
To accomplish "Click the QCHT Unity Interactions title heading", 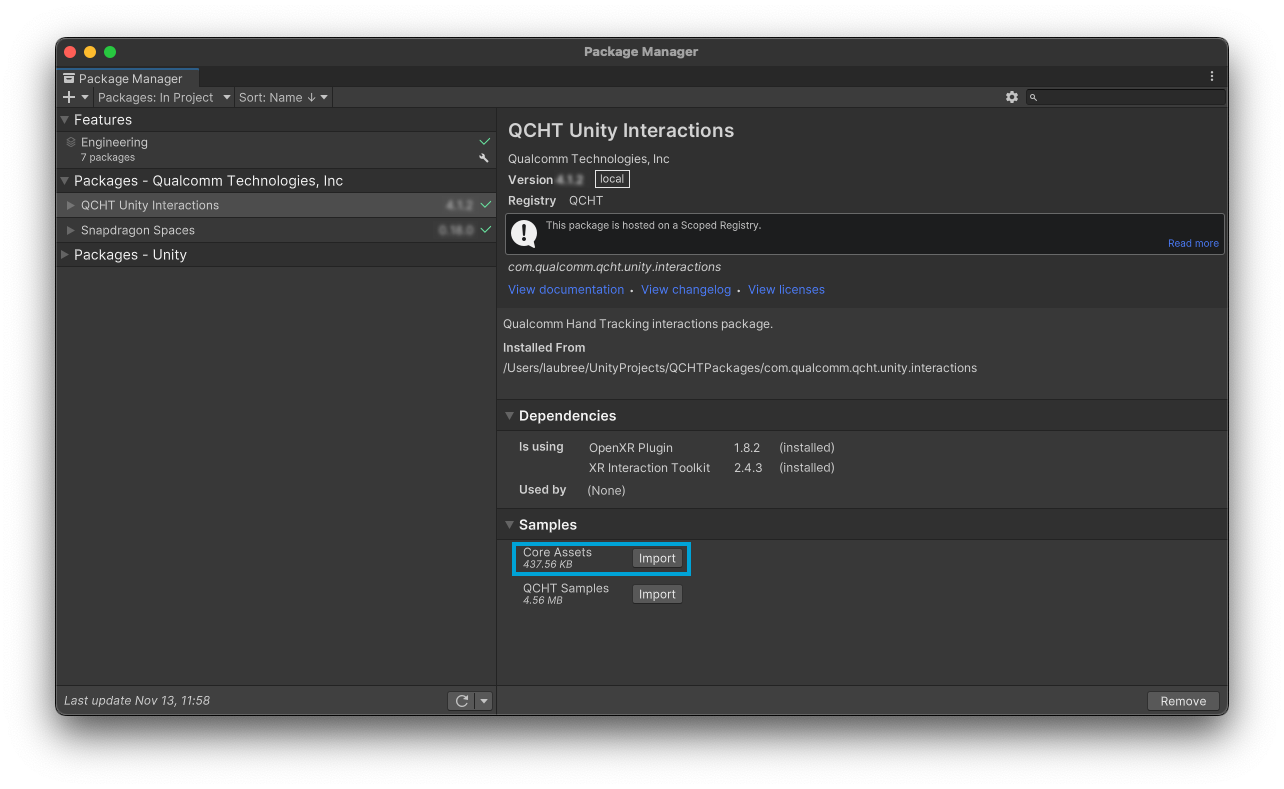I will pos(621,131).
